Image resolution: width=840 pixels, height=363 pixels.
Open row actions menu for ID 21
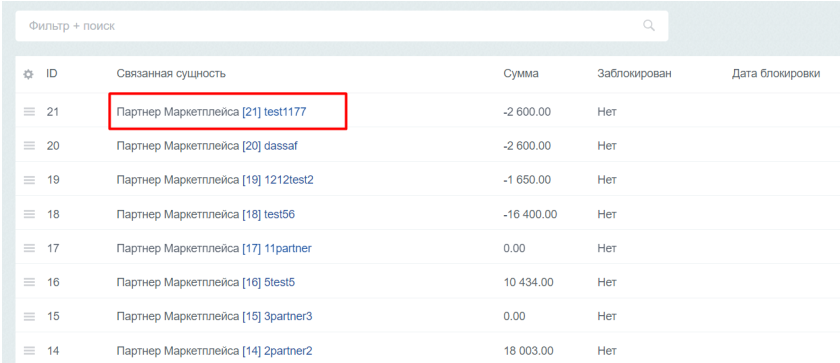coord(29,111)
